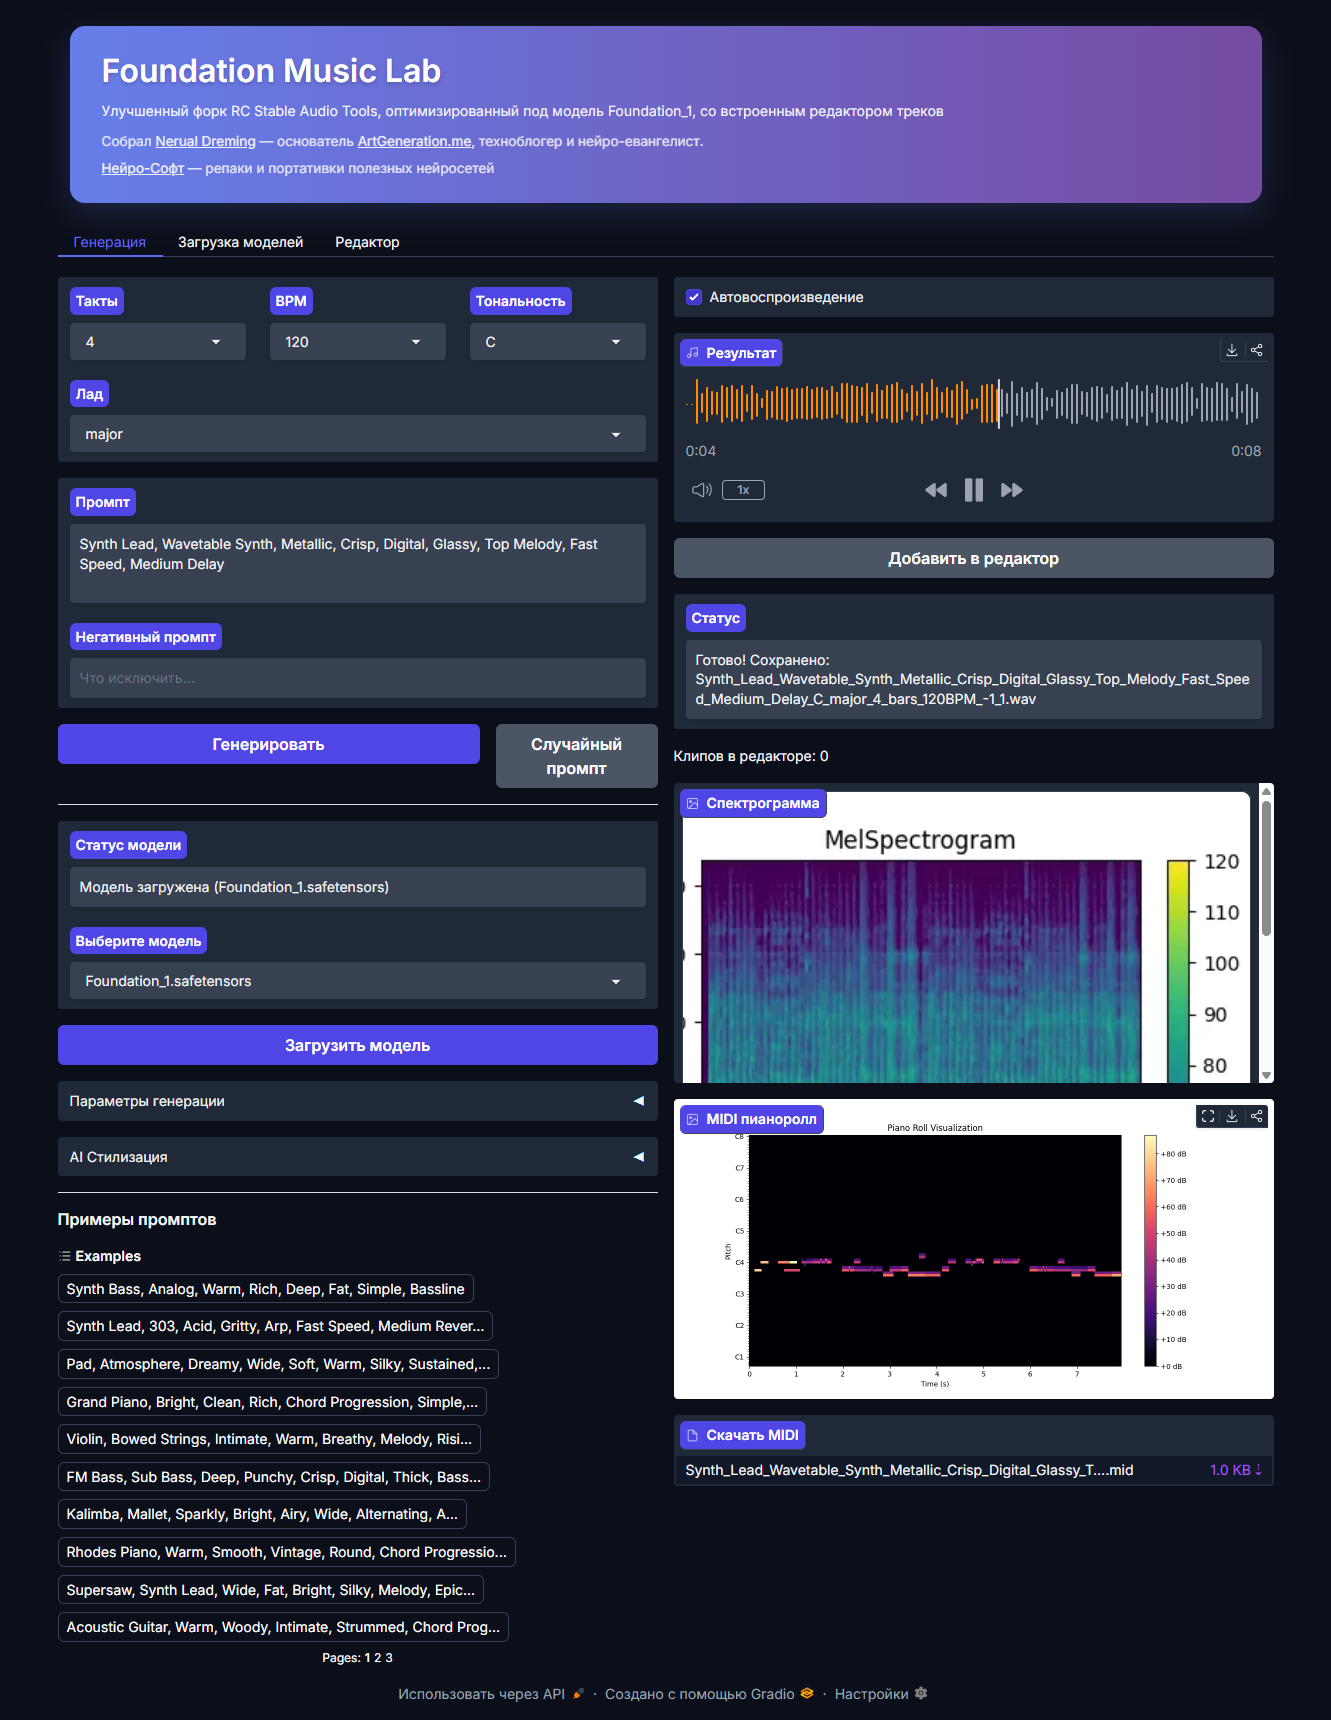Click the spectrogram panel scrollbar
1331x1720 pixels.
(x=1266, y=869)
